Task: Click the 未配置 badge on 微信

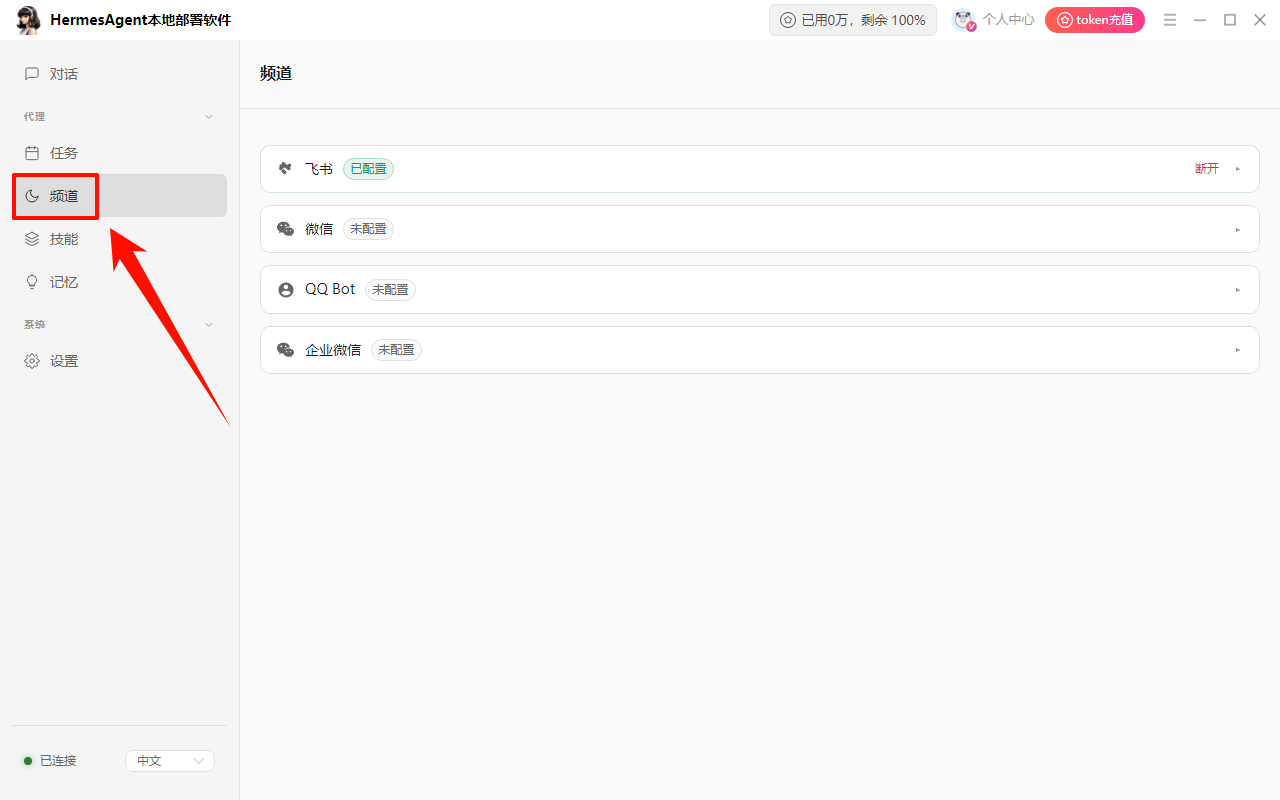Action: click(368, 229)
